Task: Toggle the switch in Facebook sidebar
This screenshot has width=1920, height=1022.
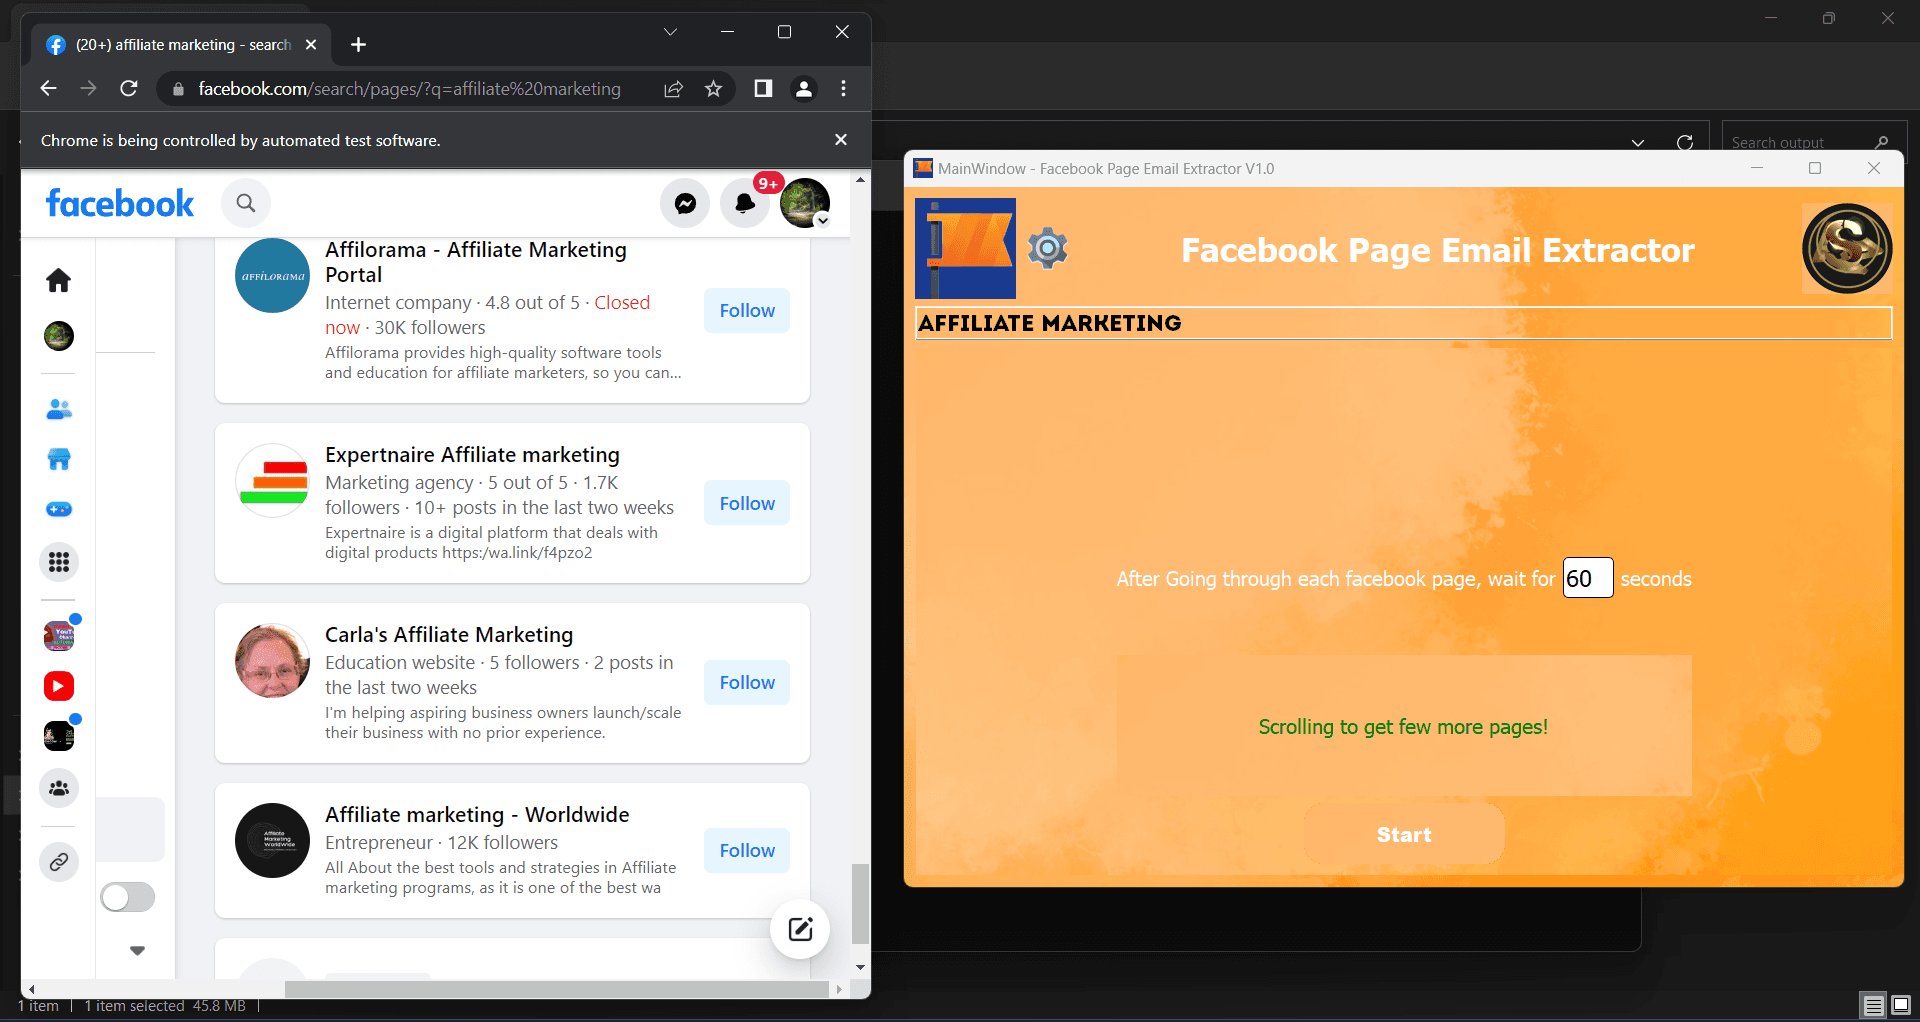Action: coord(128,897)
